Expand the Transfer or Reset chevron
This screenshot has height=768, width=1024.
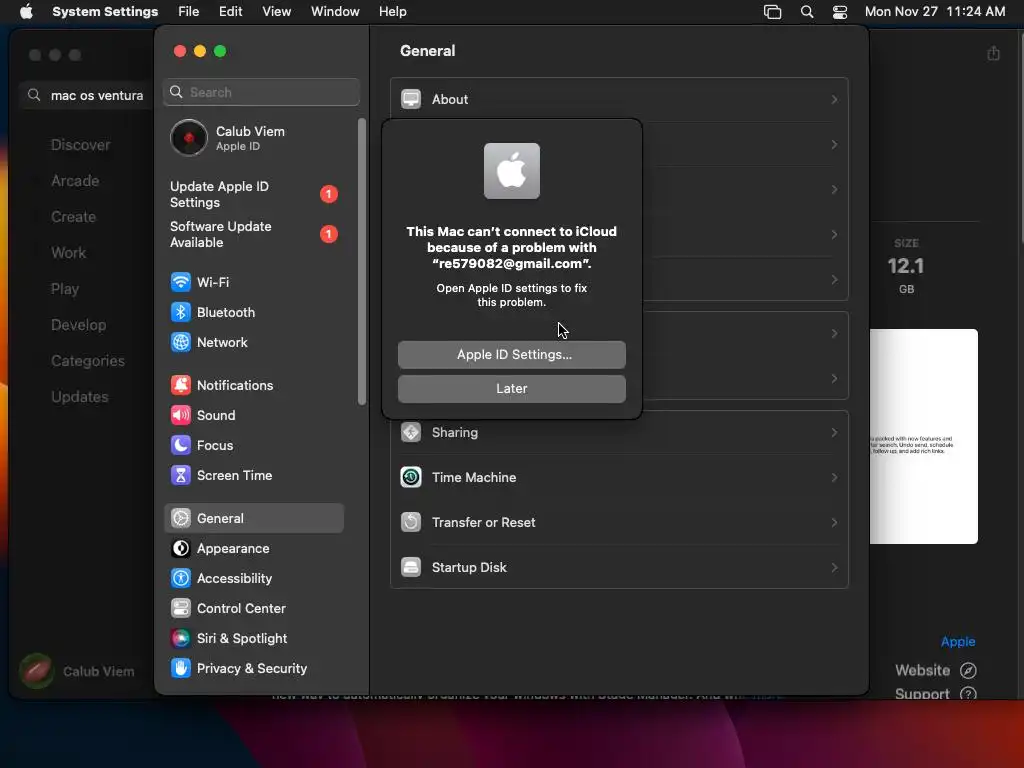coord(835,522)
